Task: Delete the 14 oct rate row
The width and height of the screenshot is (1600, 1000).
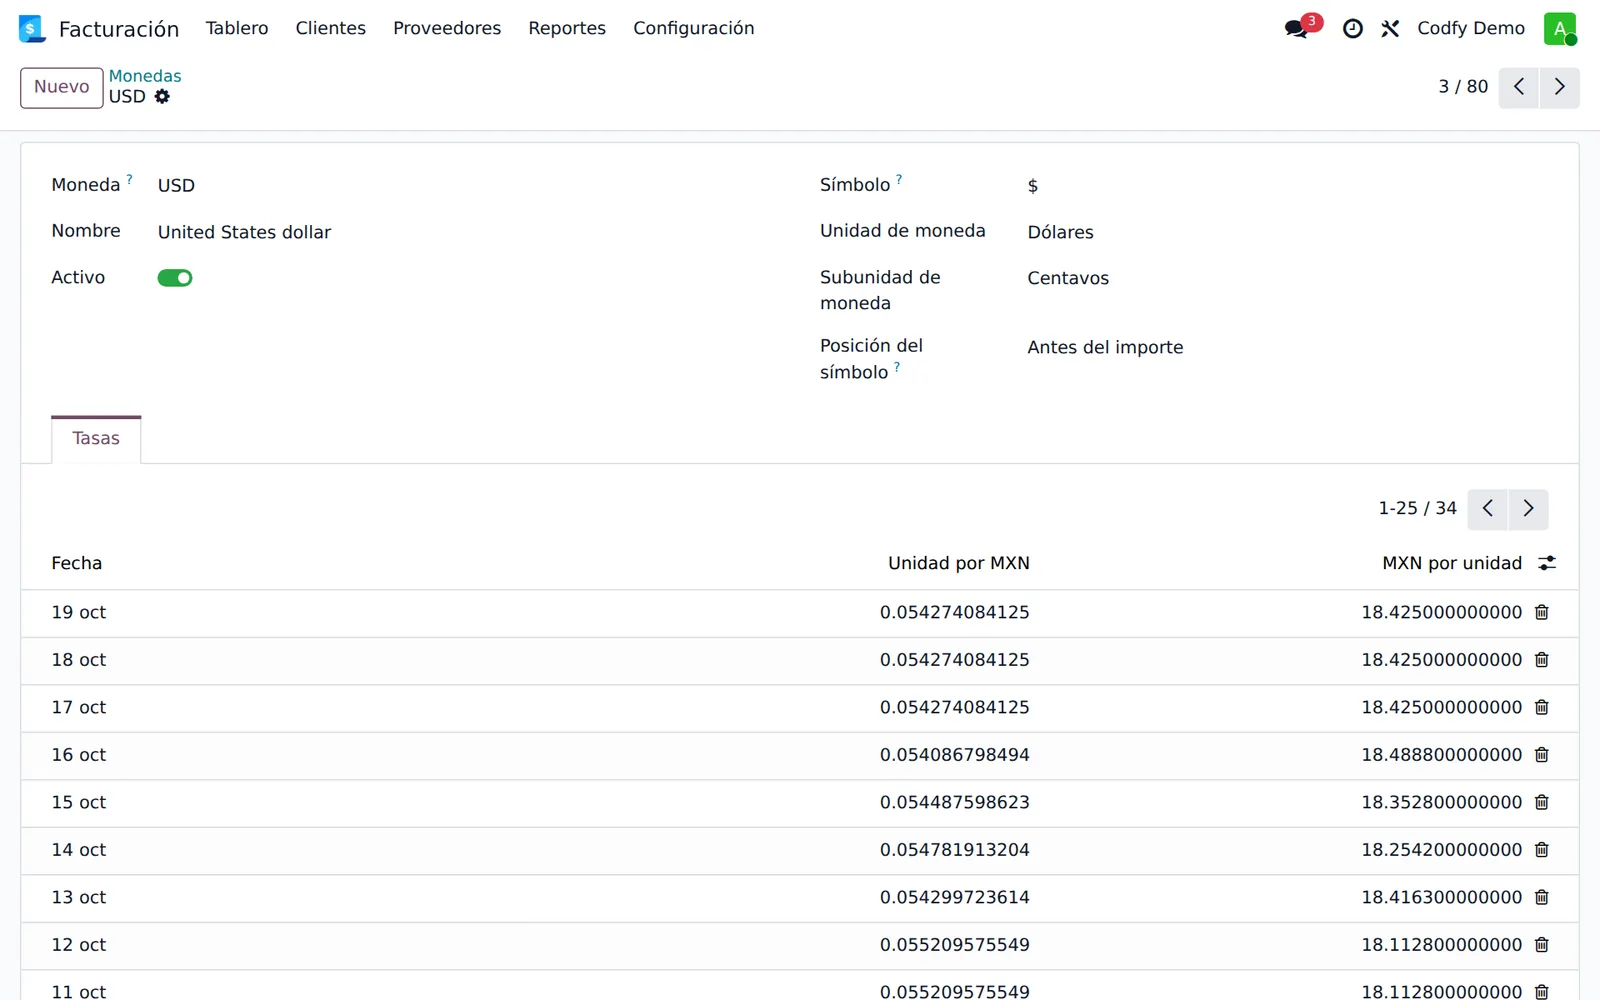Action: pos(1542,850)
